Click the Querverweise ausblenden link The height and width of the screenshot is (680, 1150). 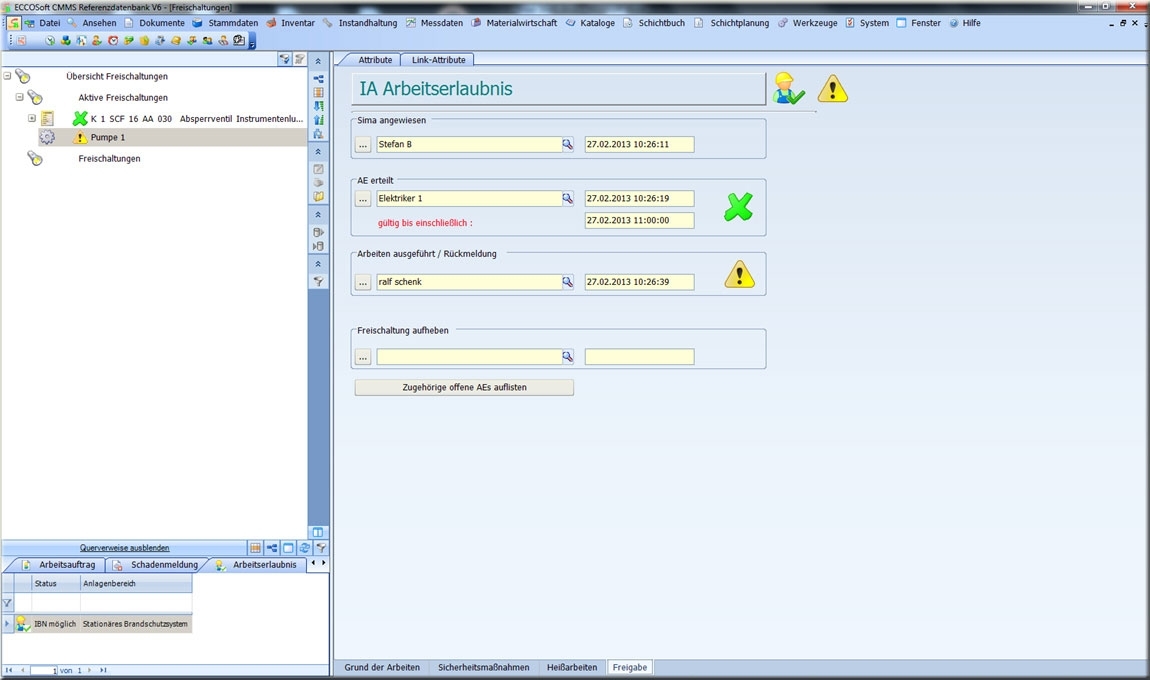point(125,548)
